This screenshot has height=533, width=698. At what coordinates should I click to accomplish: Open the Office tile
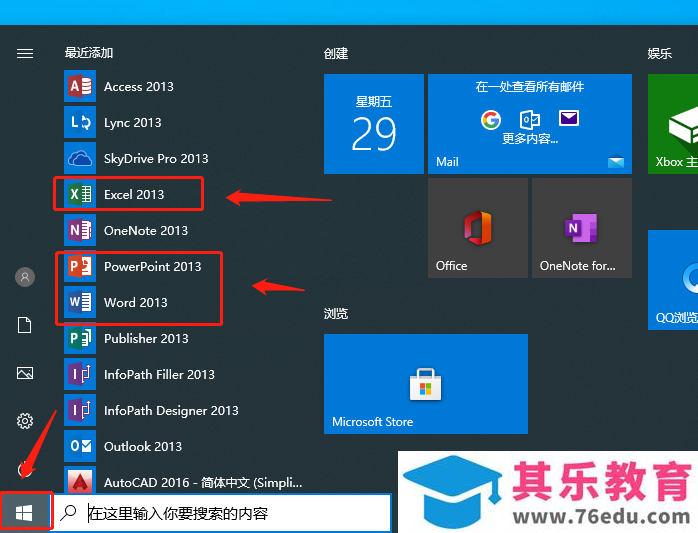pyautogui.click(x=478, y=228)
